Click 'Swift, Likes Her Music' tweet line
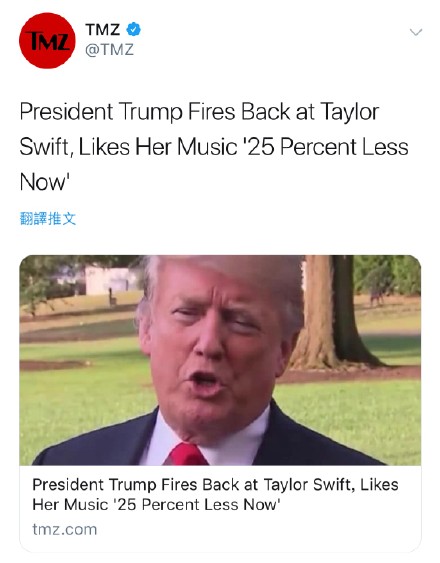Screen dimensions: 440x563 click(x=129, y=147)
